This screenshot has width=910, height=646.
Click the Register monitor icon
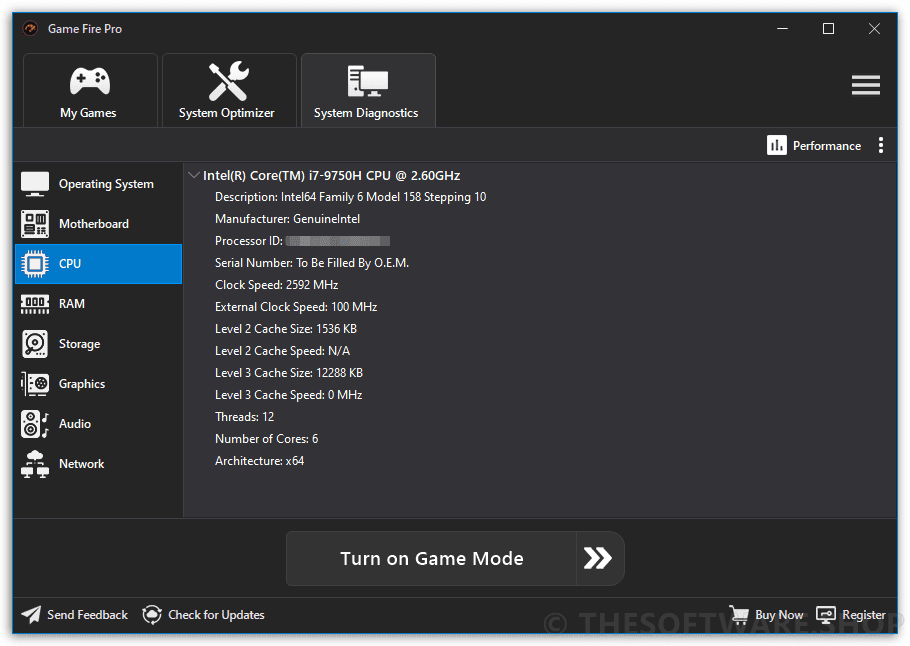pos(826,615)
